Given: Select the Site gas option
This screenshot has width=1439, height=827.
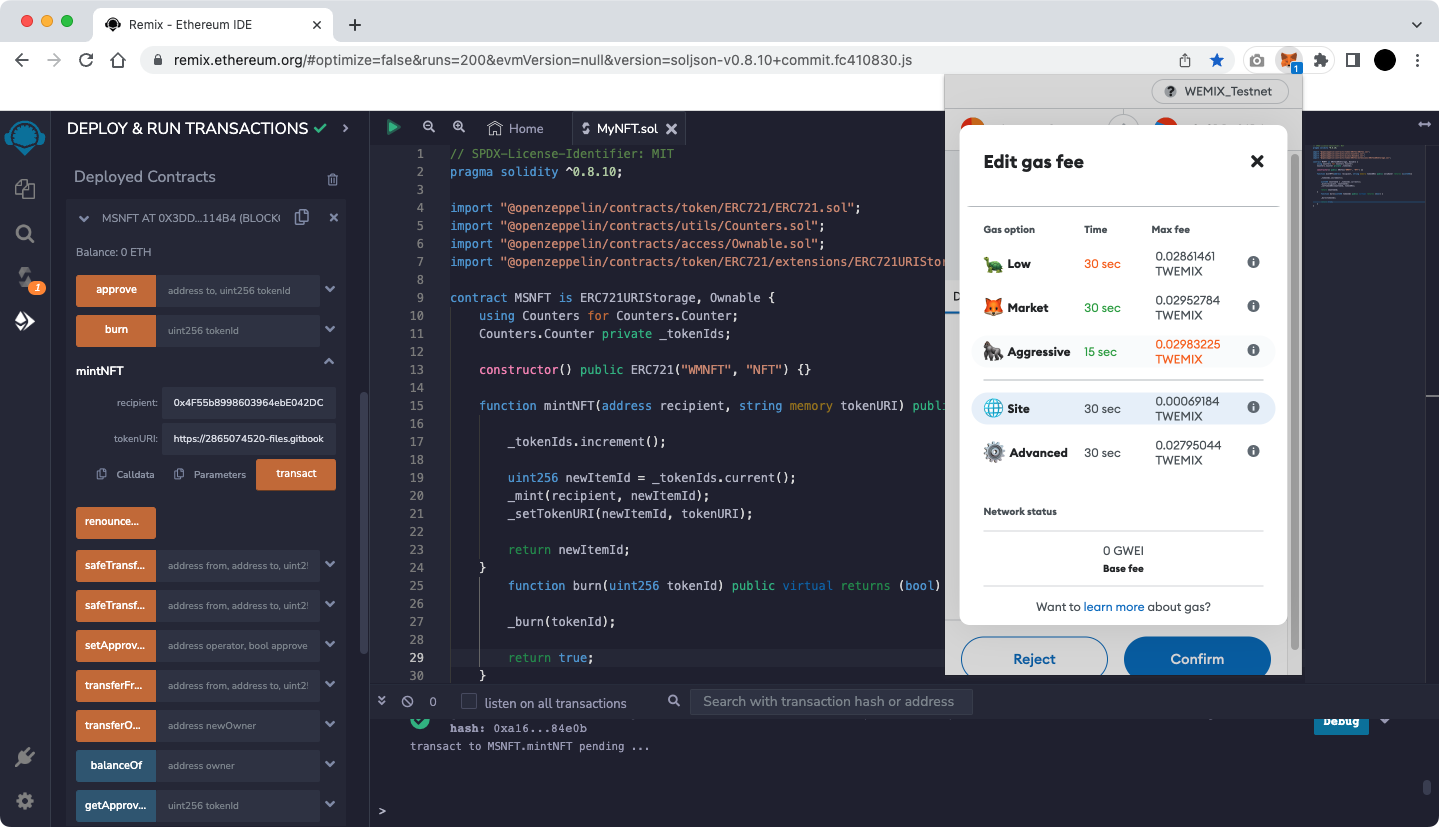Looking at the screenshot, I should tap(1123, 408).
